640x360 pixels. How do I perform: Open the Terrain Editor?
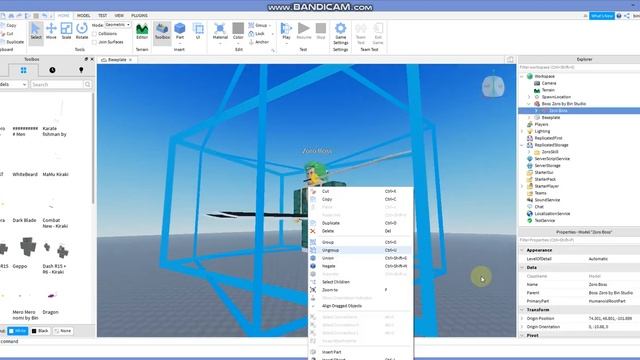142,31
